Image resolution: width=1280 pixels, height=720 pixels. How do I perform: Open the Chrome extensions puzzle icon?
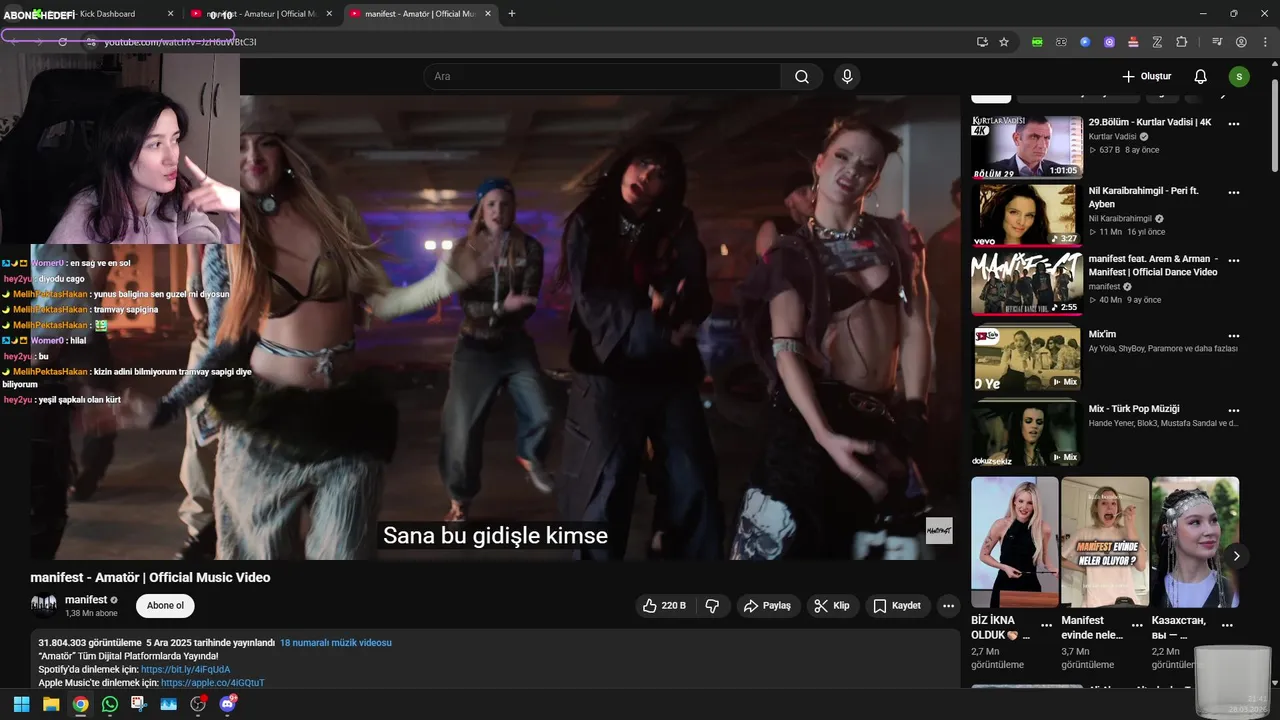(1181, 42)
